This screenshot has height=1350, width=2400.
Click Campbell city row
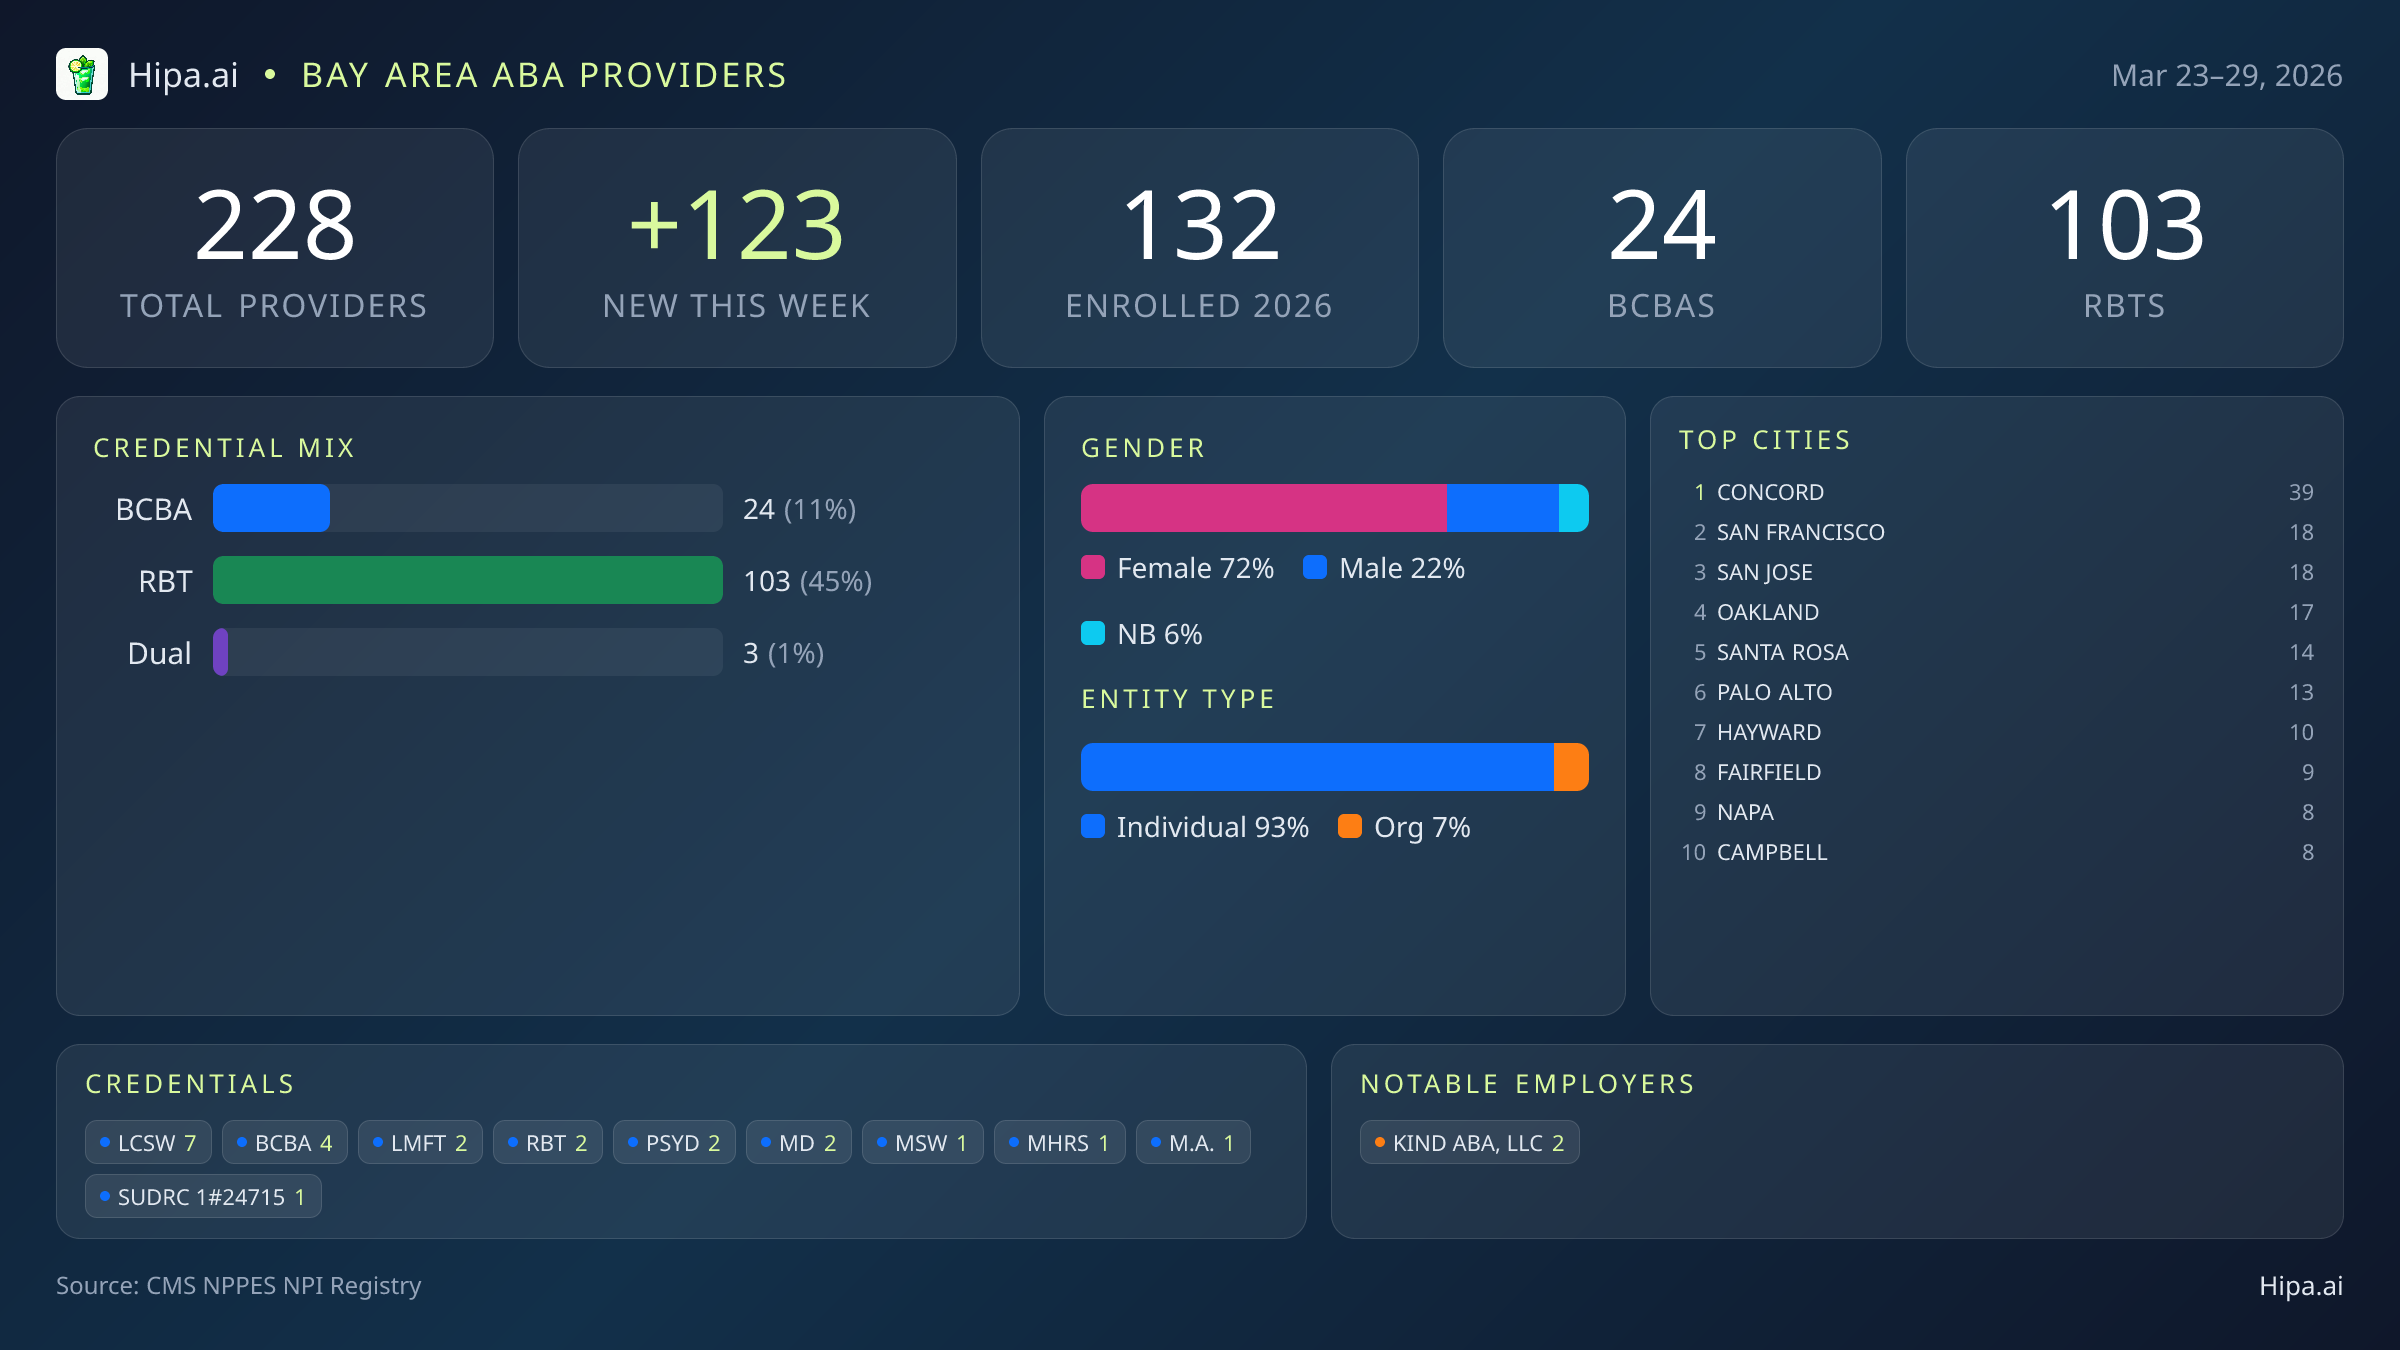pos(1771,852)
